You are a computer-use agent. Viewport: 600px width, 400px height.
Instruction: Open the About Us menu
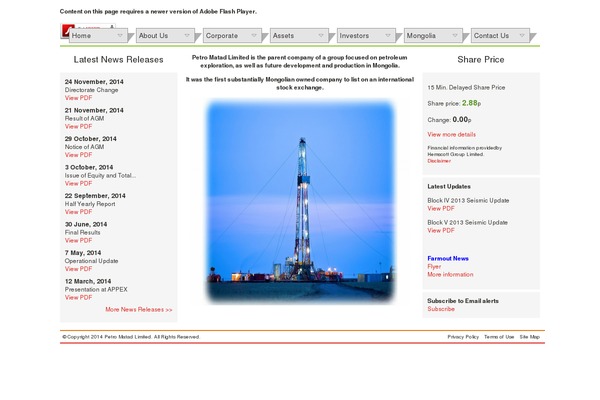pyautogui.click(x=165, y=36)
